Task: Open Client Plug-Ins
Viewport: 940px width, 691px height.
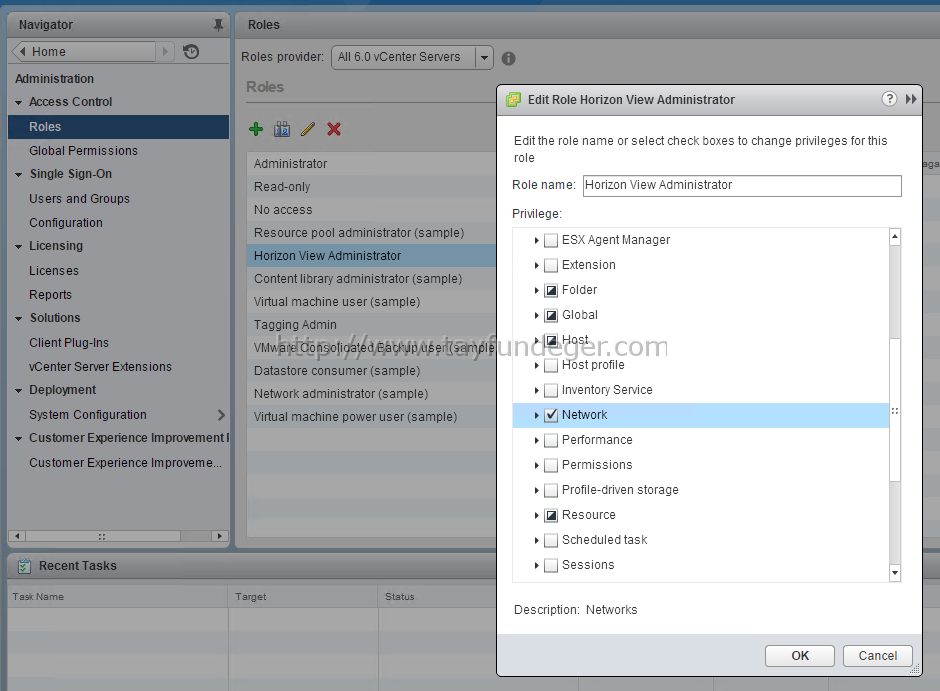Action: pyautogui.click(x=69, y=342)
